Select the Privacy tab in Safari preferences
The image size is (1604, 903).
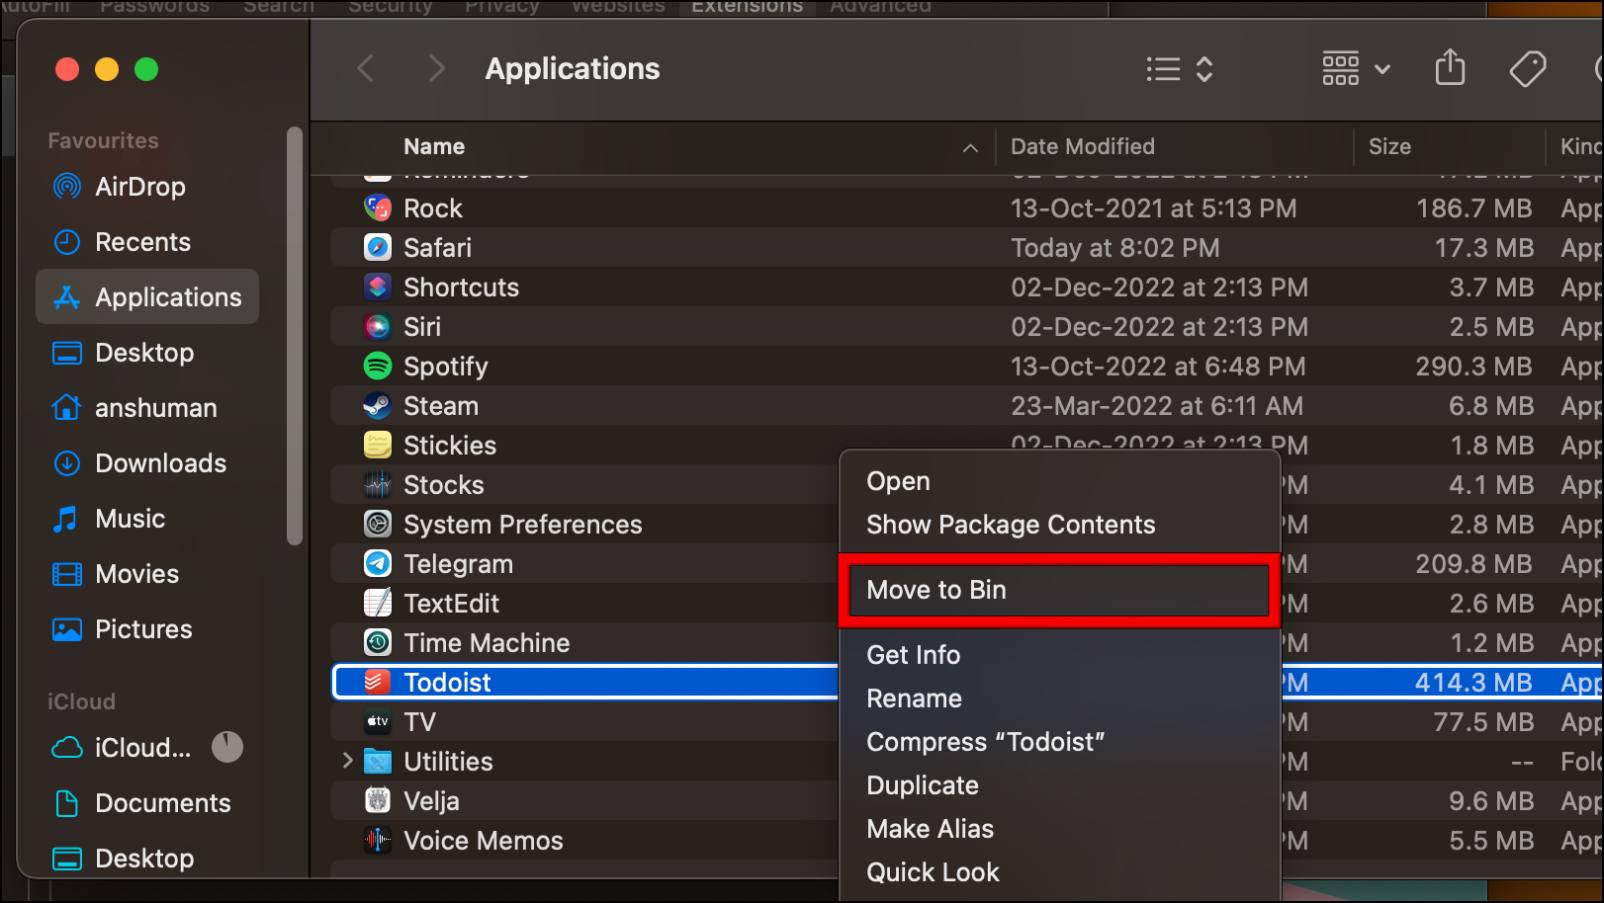coord(502,7)
